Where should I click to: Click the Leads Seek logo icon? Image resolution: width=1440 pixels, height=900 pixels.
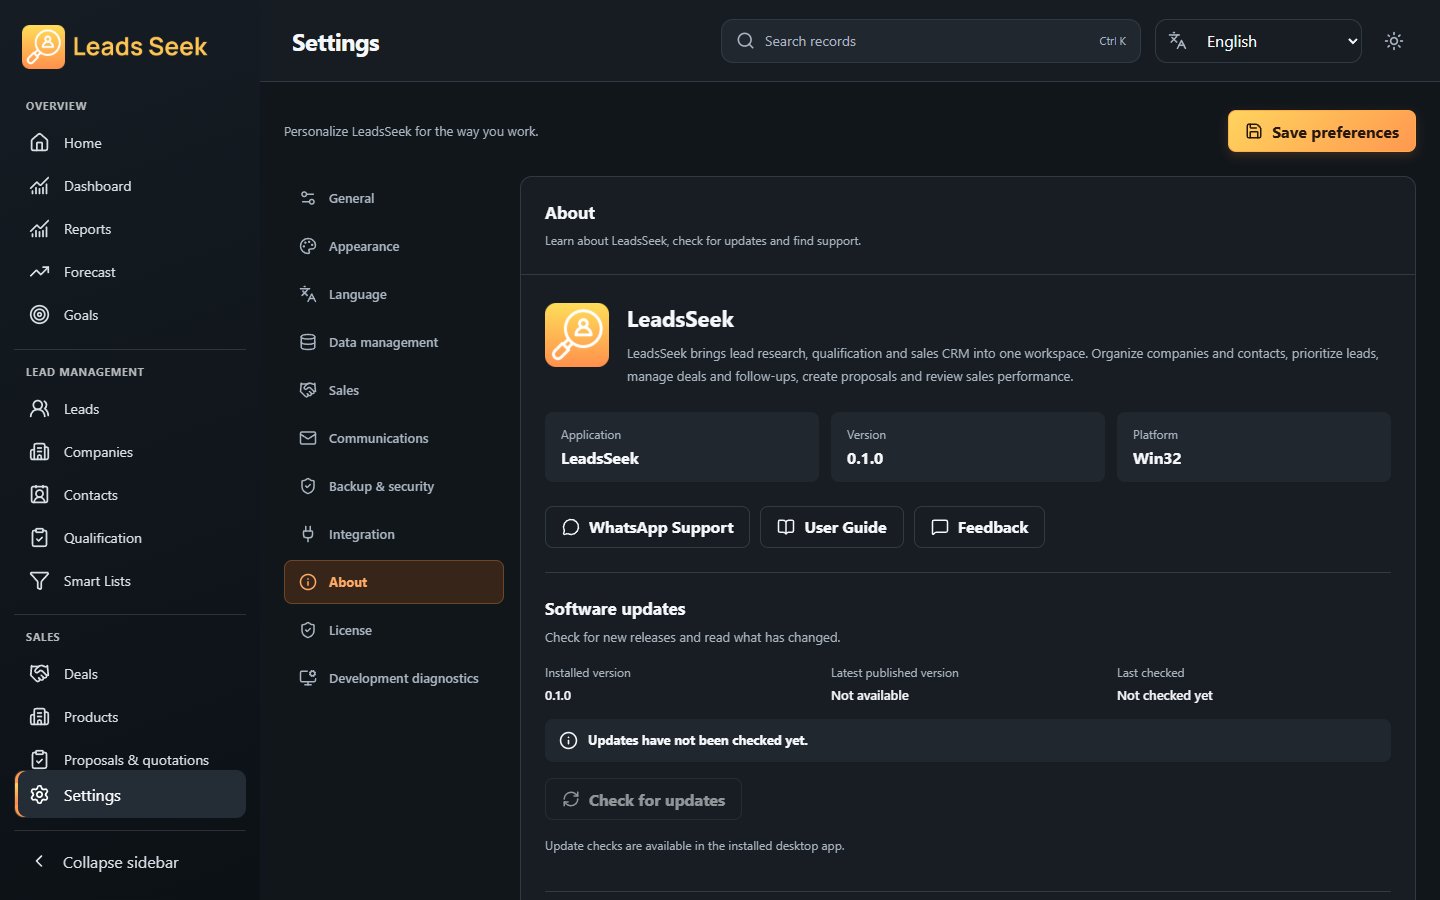click(x=43, y=47)
